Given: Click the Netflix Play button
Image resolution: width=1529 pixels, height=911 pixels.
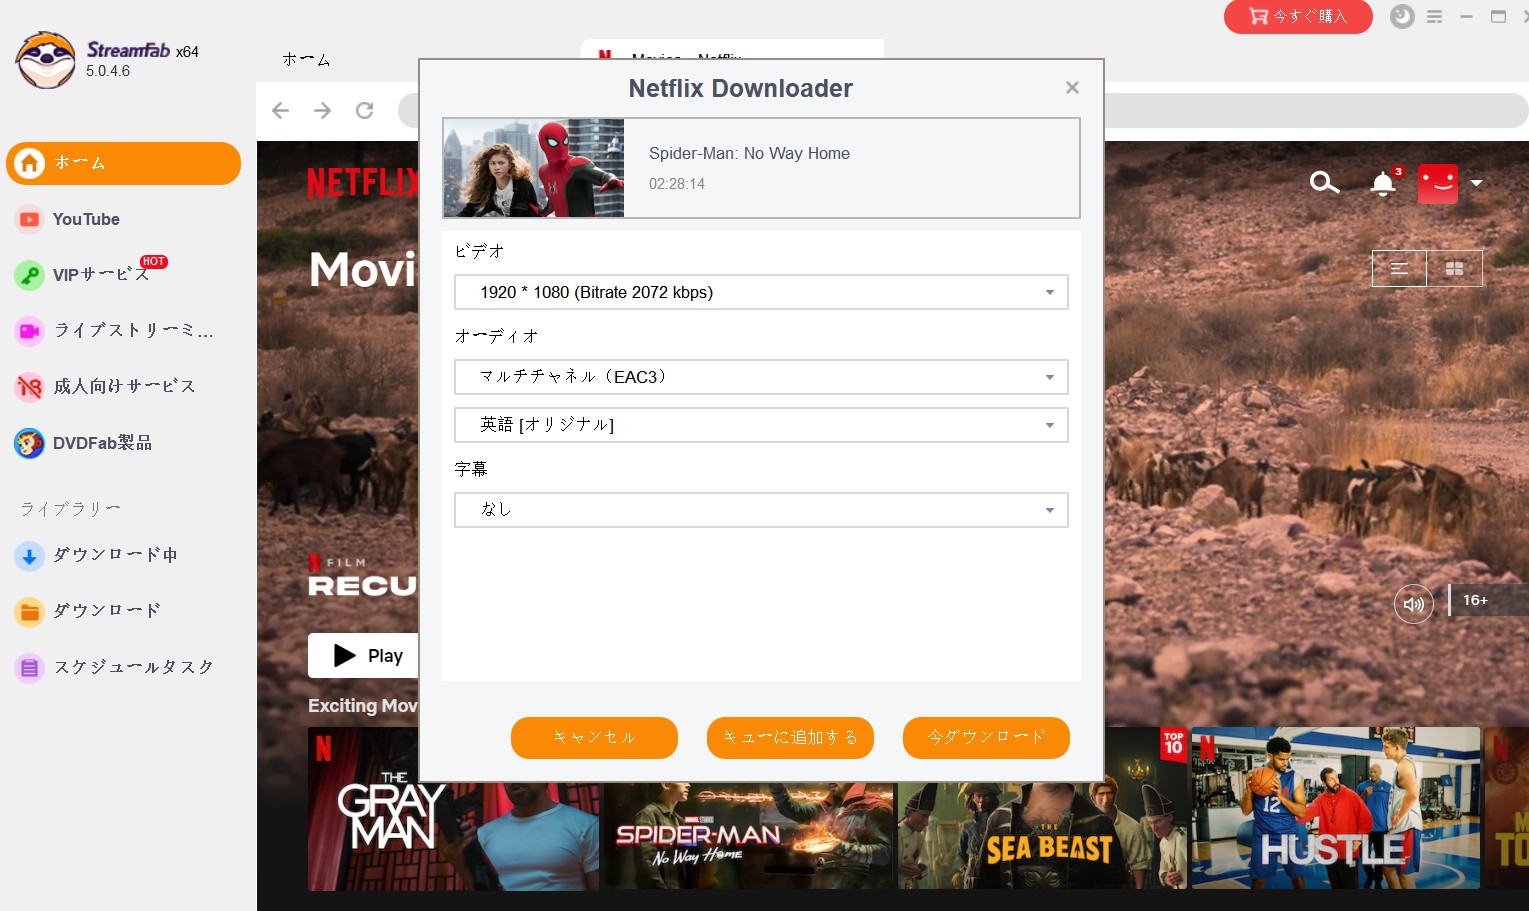Looking at the screenshot, I should click(363, 656).
